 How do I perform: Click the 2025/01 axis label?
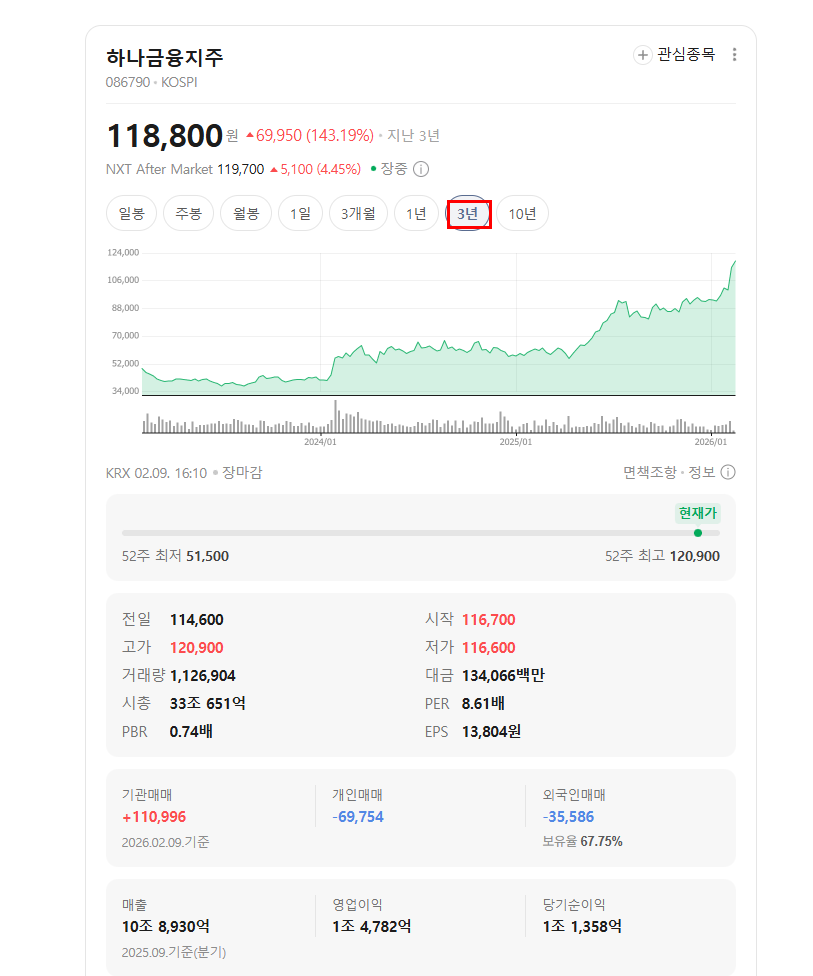point(515,442)
